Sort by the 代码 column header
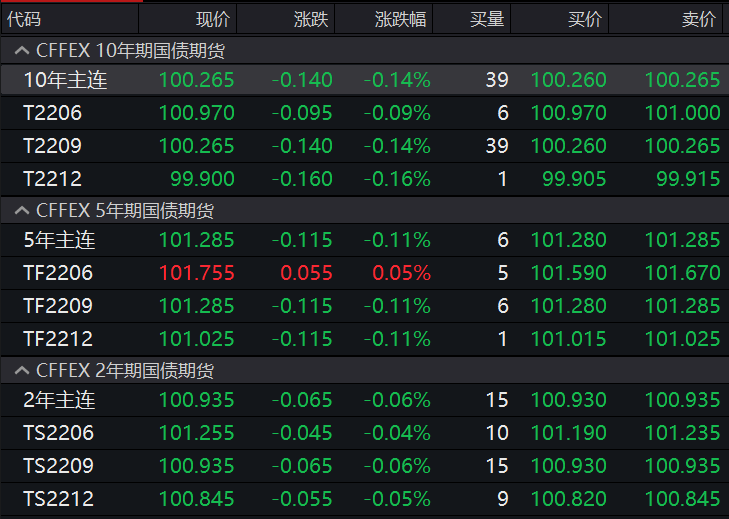The image size is (729, 519). [25, 19]
